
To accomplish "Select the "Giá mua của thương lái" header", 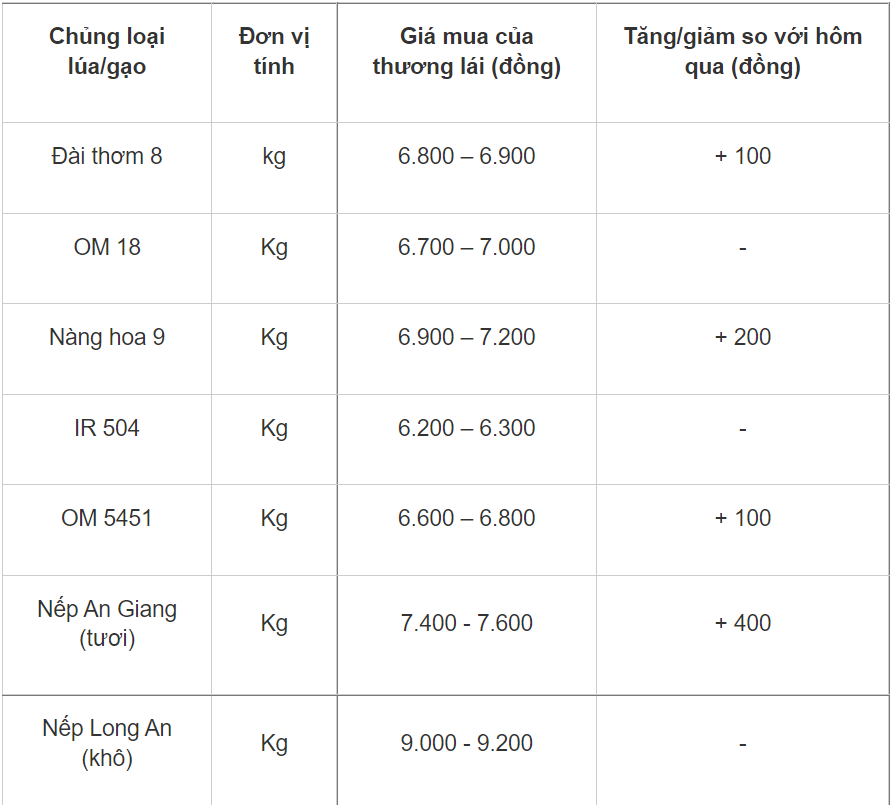I will click(466, 52).
